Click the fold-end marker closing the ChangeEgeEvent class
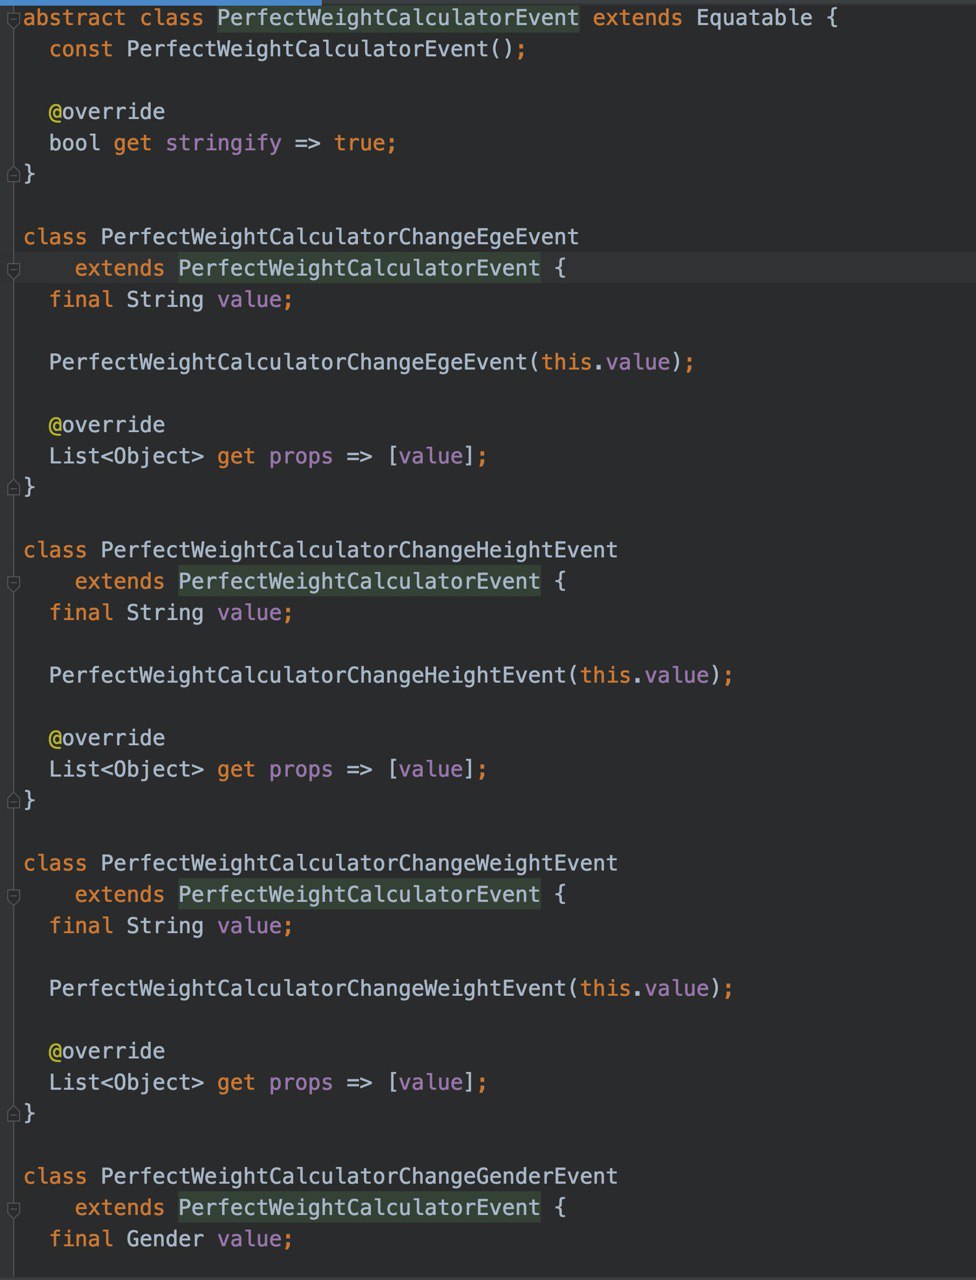976x1280 pixels. pyautogui.click(x=13, y=488)
